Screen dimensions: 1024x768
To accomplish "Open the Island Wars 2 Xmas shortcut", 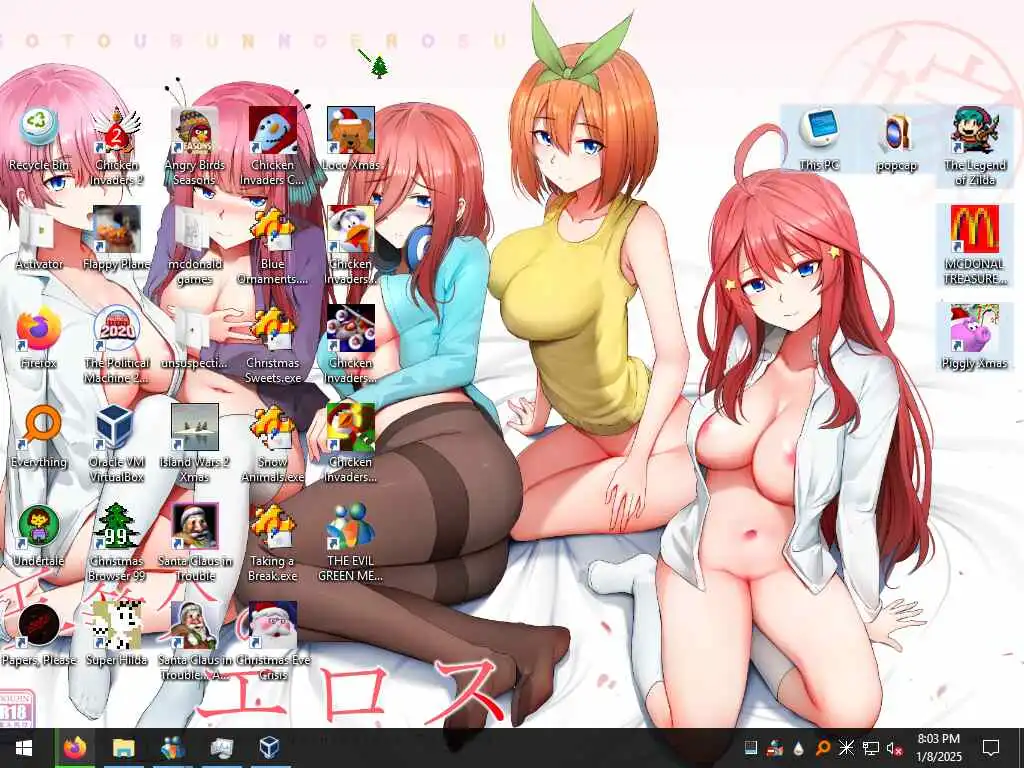I will point(194,443).
